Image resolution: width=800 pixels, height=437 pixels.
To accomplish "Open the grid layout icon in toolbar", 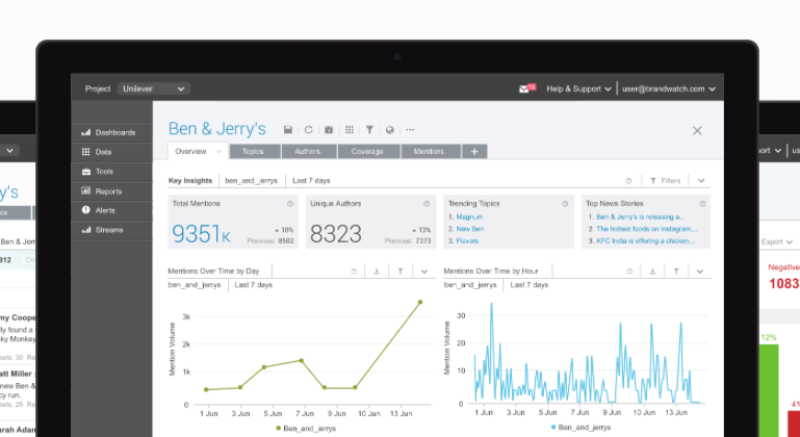I will (x=349, y=130).
